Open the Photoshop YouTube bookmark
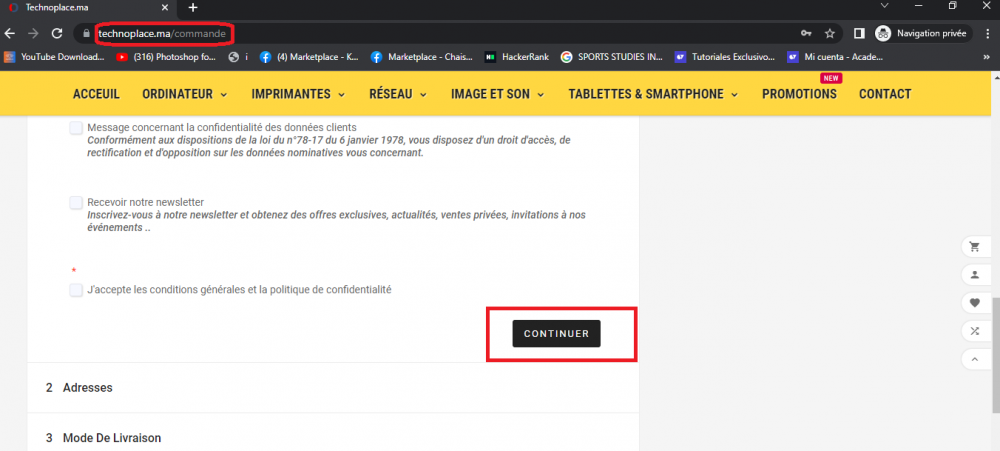 click(167, 57)
